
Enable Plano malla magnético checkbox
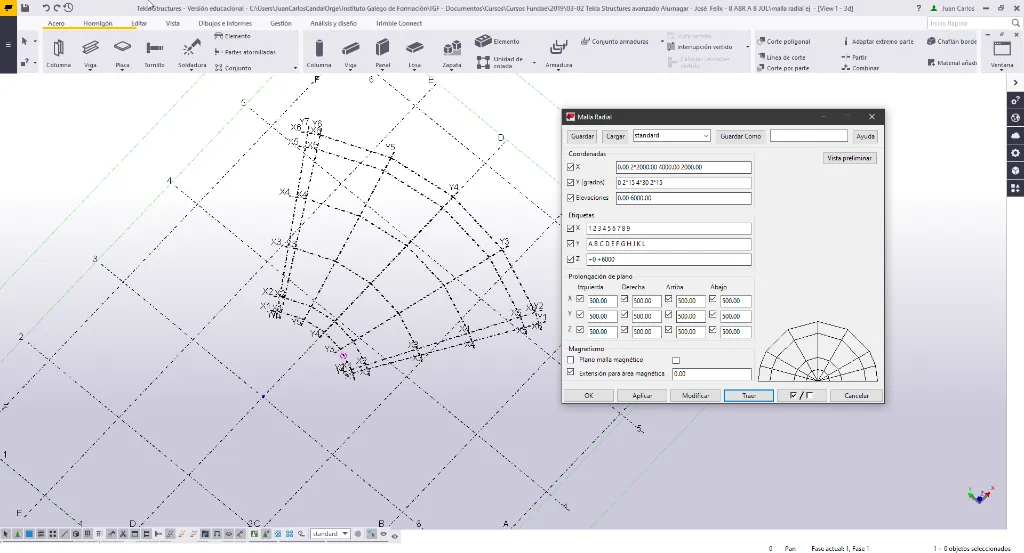coord(571,360)
